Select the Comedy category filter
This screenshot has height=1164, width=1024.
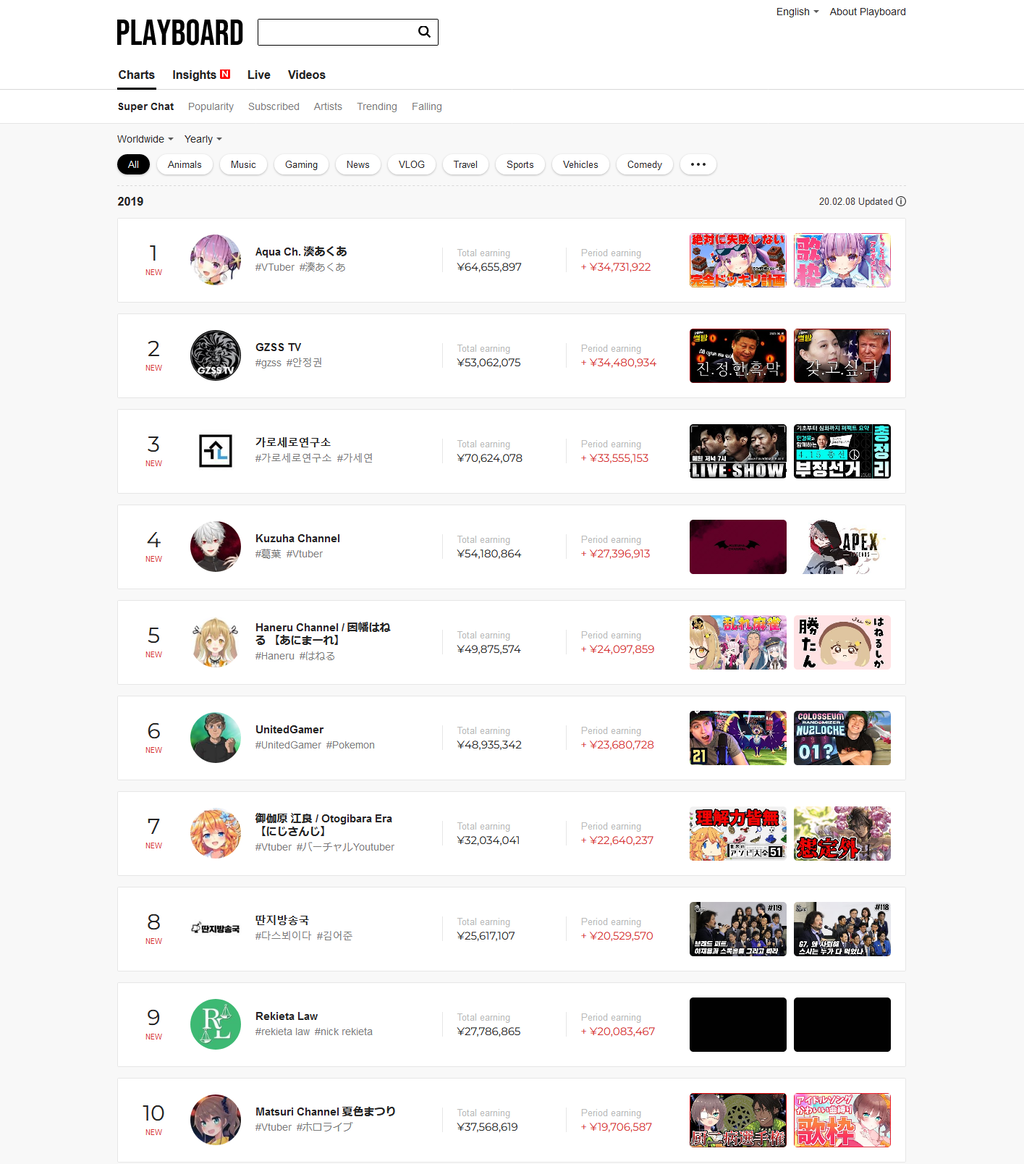(645, 165)
